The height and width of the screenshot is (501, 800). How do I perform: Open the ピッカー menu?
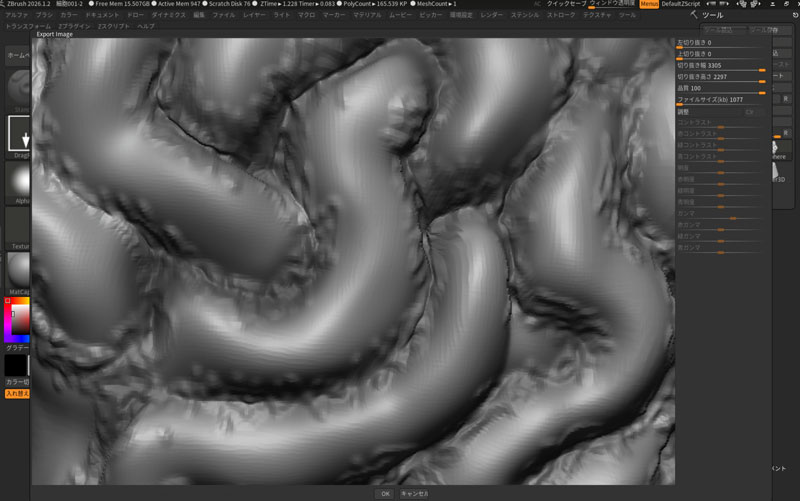(430, 15)
